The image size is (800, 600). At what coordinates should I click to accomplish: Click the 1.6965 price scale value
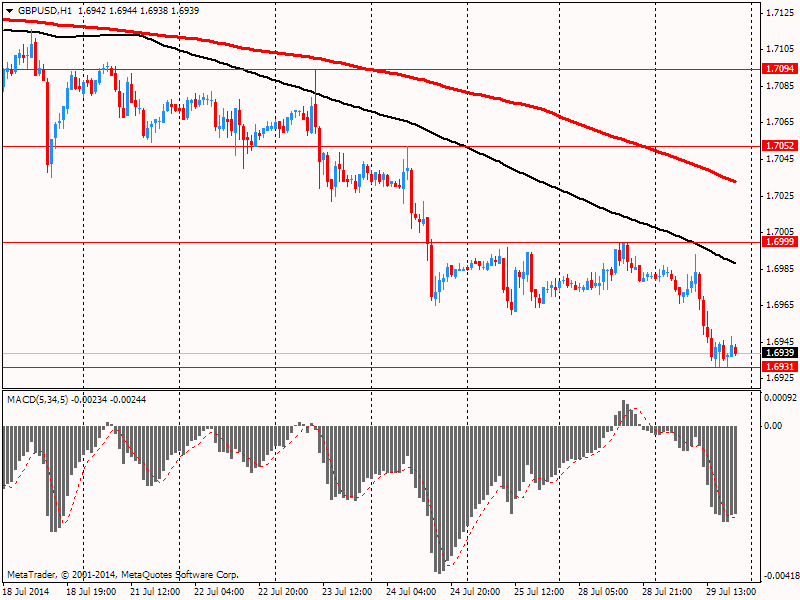coord(780,305)
